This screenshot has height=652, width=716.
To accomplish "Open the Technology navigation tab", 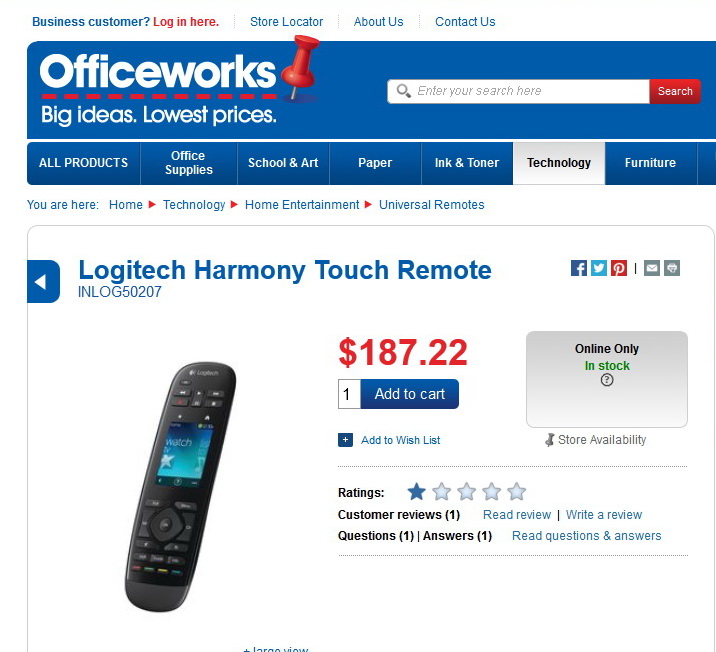I will [x=559, y=163].
